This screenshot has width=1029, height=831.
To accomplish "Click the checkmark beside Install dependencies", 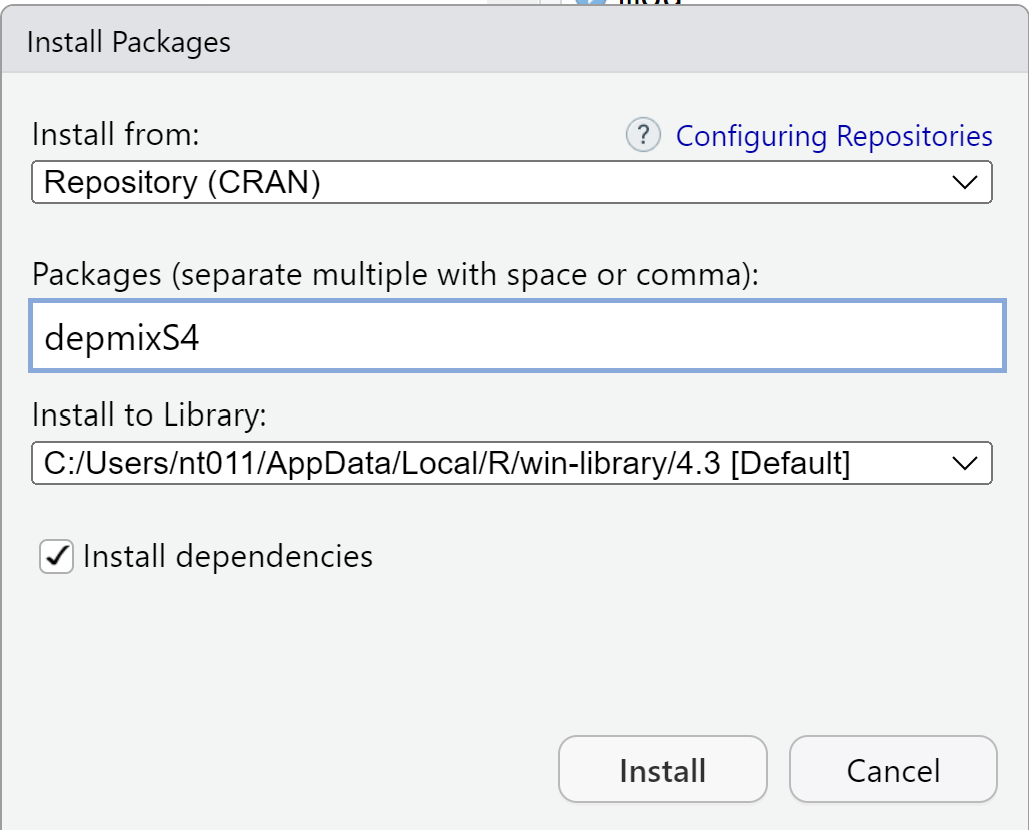I will click(57, 555).
